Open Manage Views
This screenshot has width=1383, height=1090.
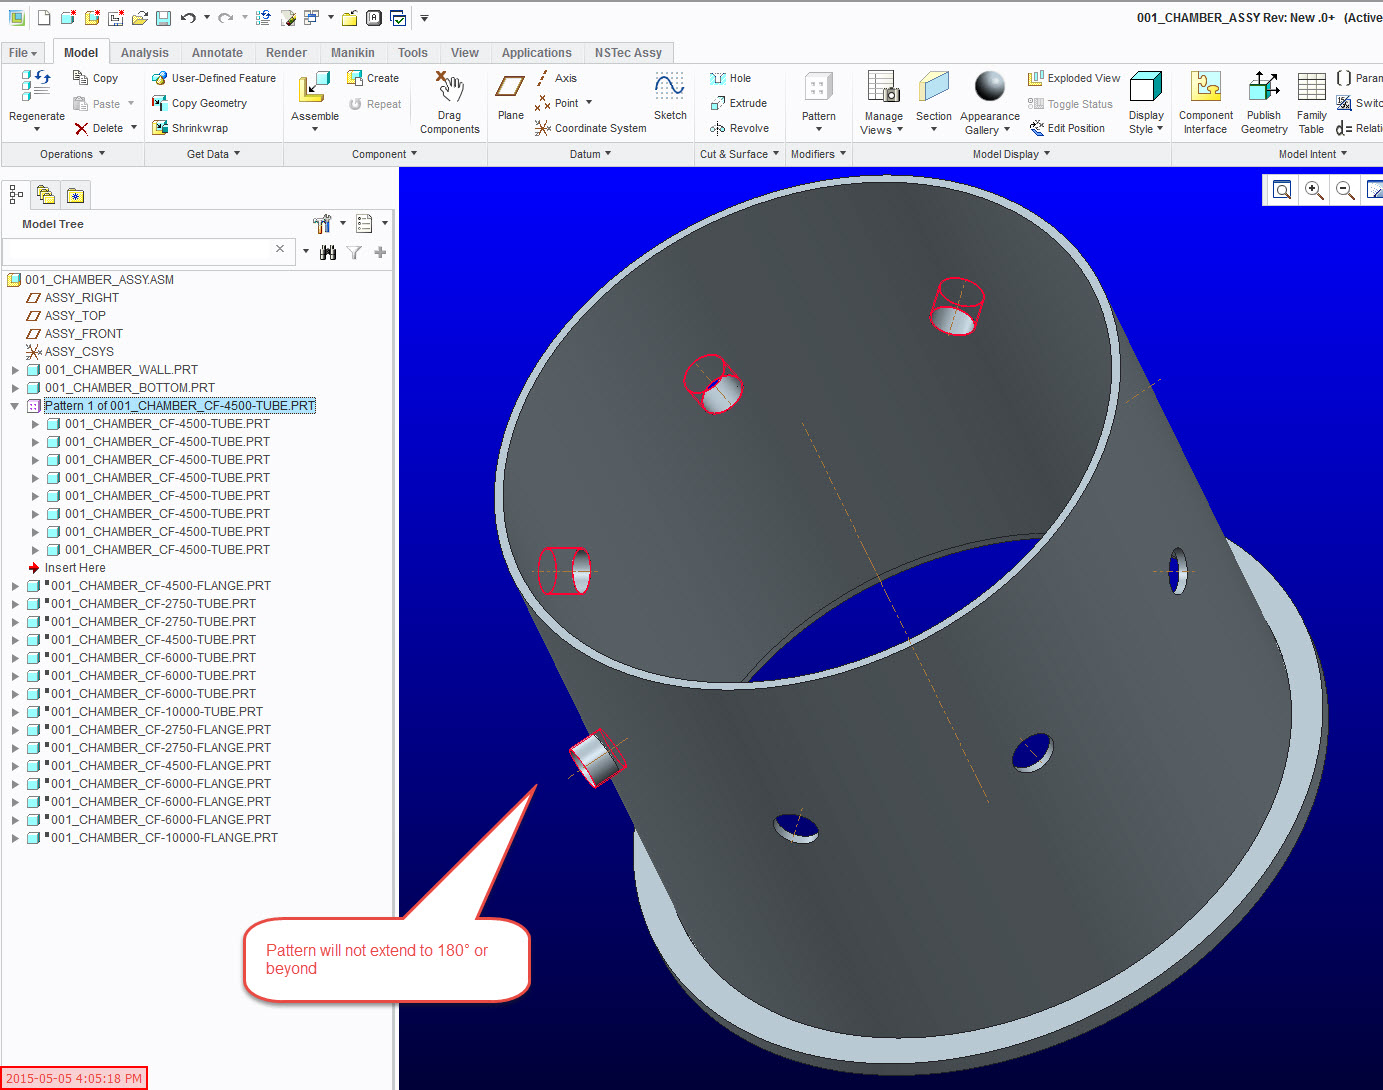[883, 102]
